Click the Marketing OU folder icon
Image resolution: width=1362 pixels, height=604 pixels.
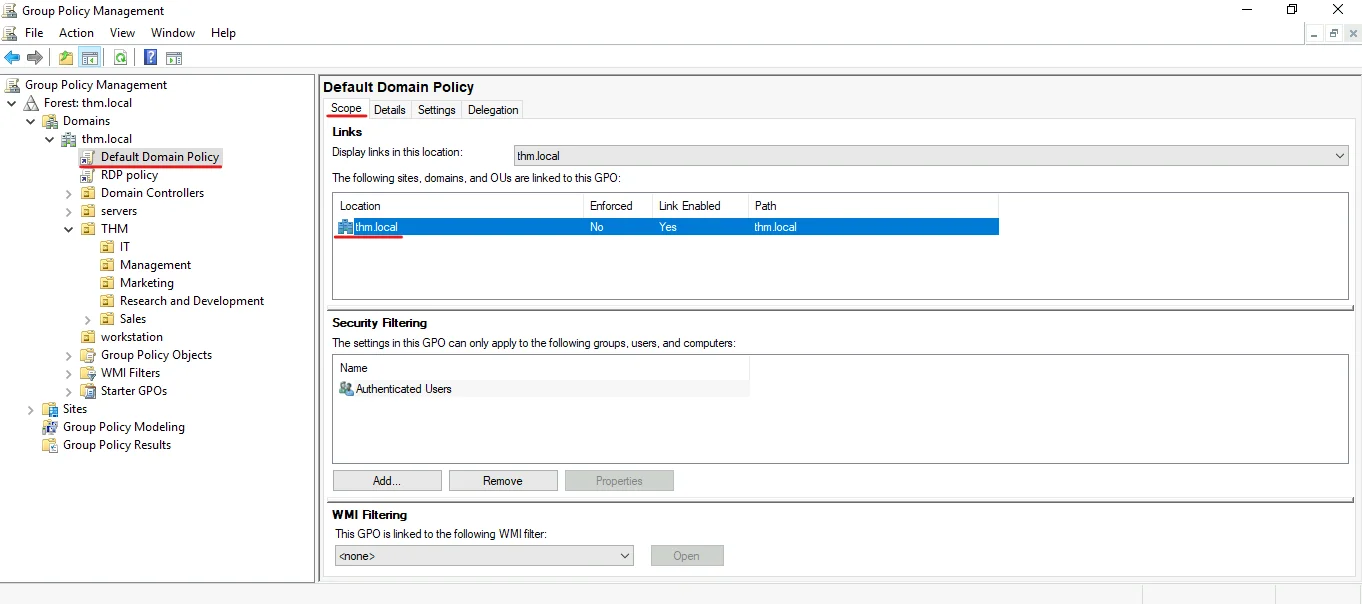(107, 283)
